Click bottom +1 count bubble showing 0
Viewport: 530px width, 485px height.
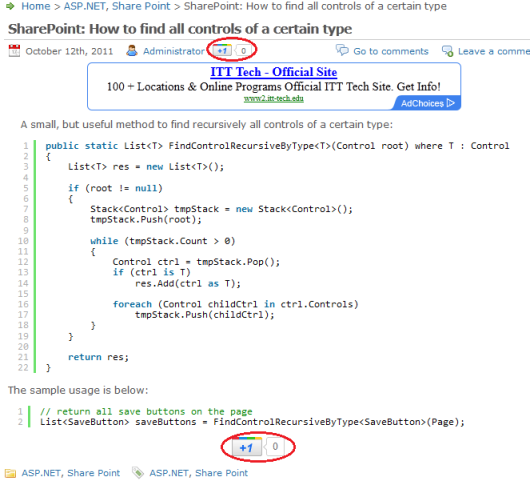pyautogui.click(x=275, y=447)
